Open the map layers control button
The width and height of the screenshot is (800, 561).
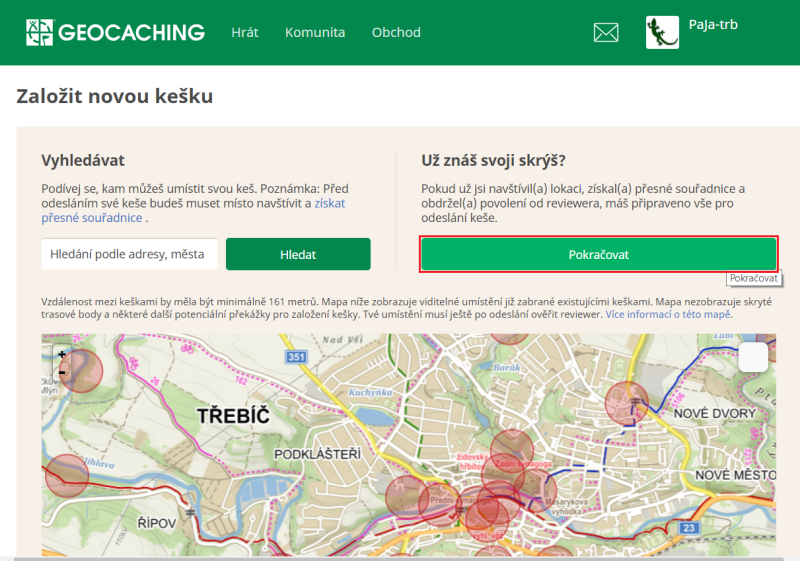click(x=753, y=357)
